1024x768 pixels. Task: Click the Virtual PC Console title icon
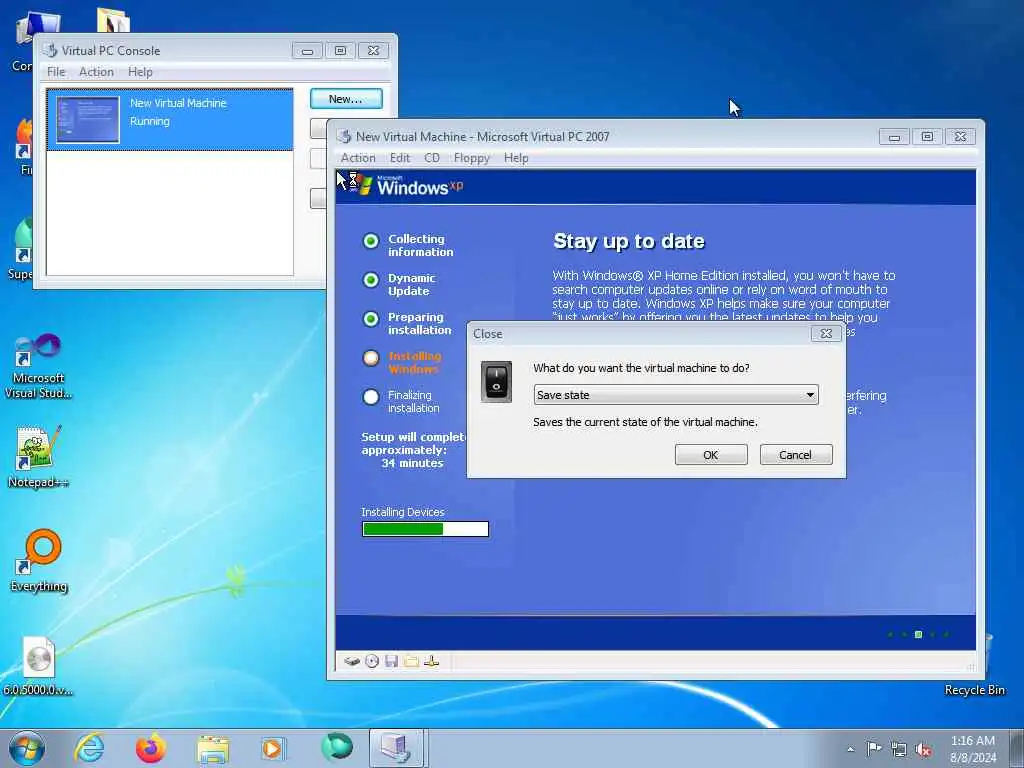click(x=50, y=50)
